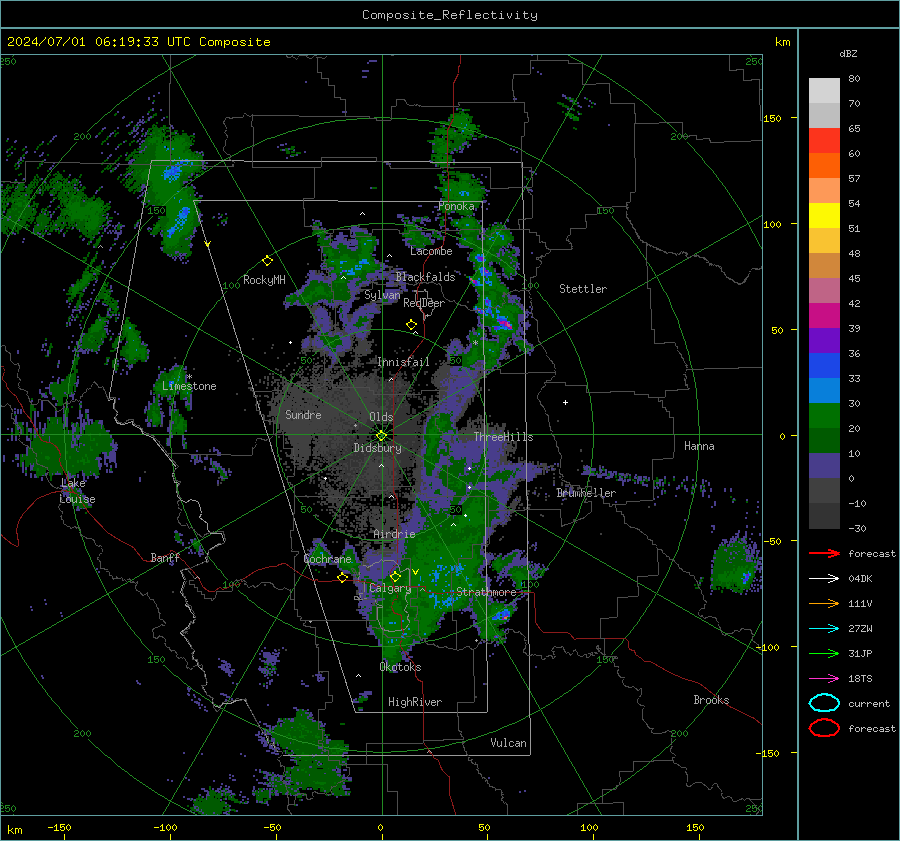Click yellow diamond marker above Calgary label

click(395, 576)
